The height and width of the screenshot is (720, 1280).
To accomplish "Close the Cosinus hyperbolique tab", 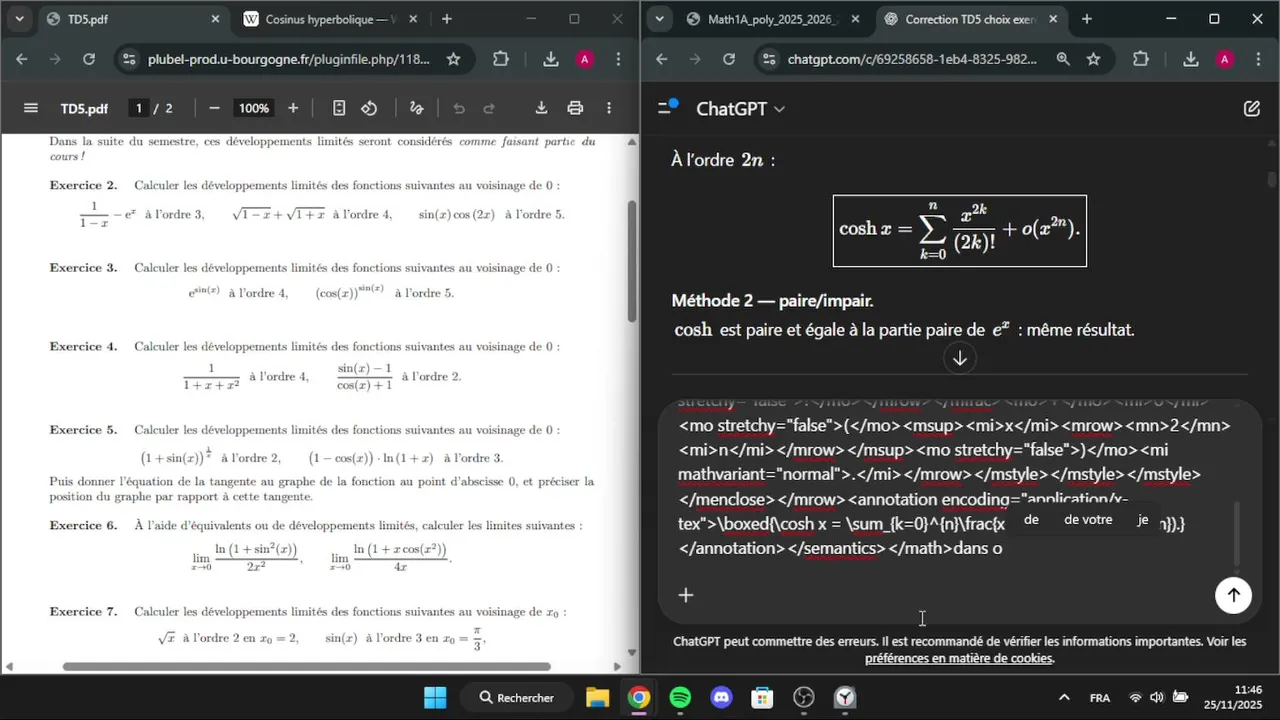I will pos(412,19).
